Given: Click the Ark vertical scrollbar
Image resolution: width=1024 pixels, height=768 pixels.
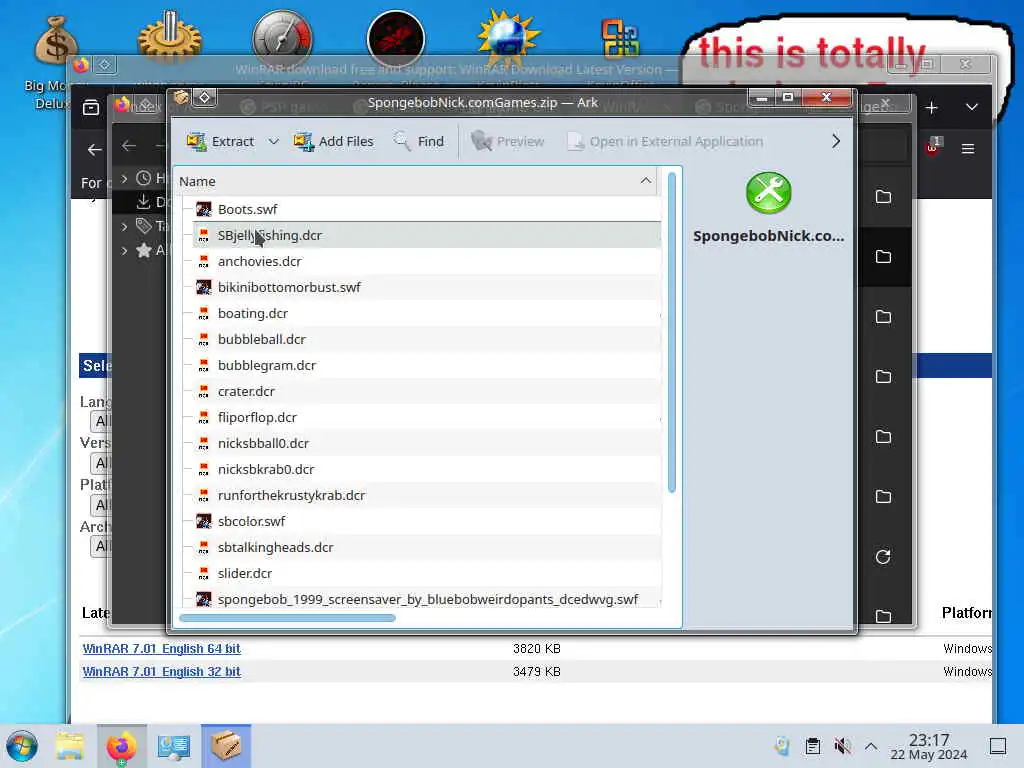Looking at the screenshot, I should click(671, 332).
